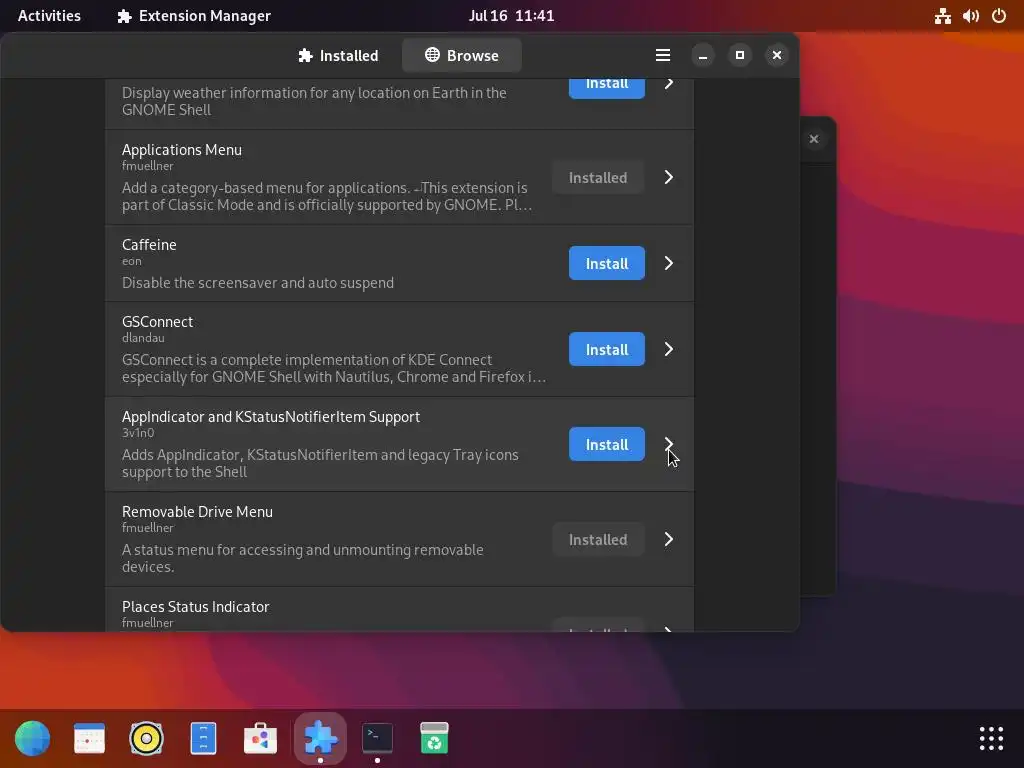Expand weather extension details chevron
Screen dimensions: 1024x768
[x=669, y=84]
